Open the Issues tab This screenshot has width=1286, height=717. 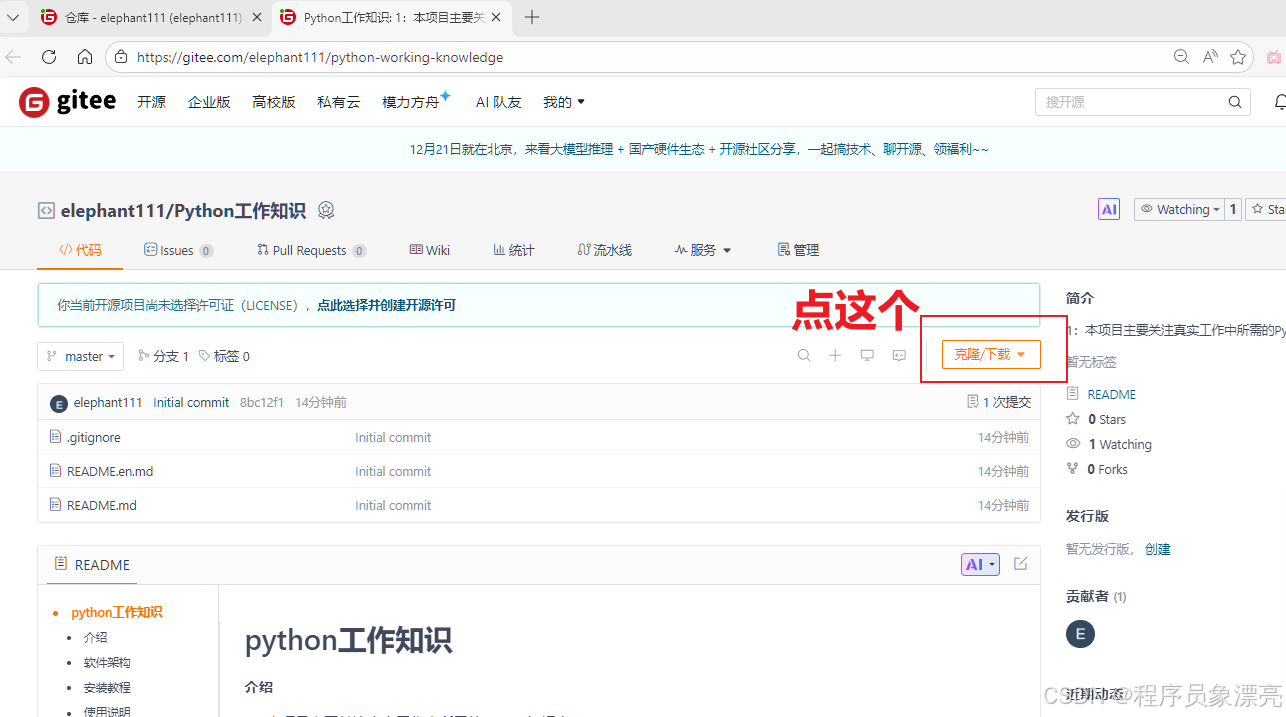coord(178,250)
